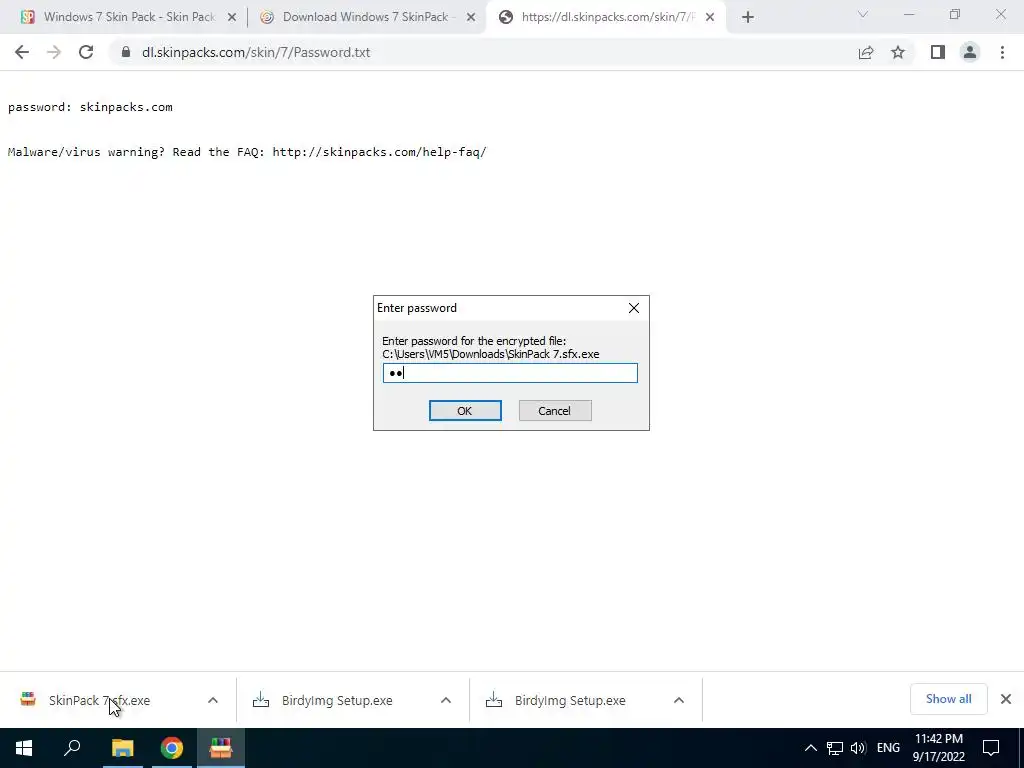This screenshot has height=768, width=1024.
Task: Show hidden system tray icons
Action: (x=810, y=748)
